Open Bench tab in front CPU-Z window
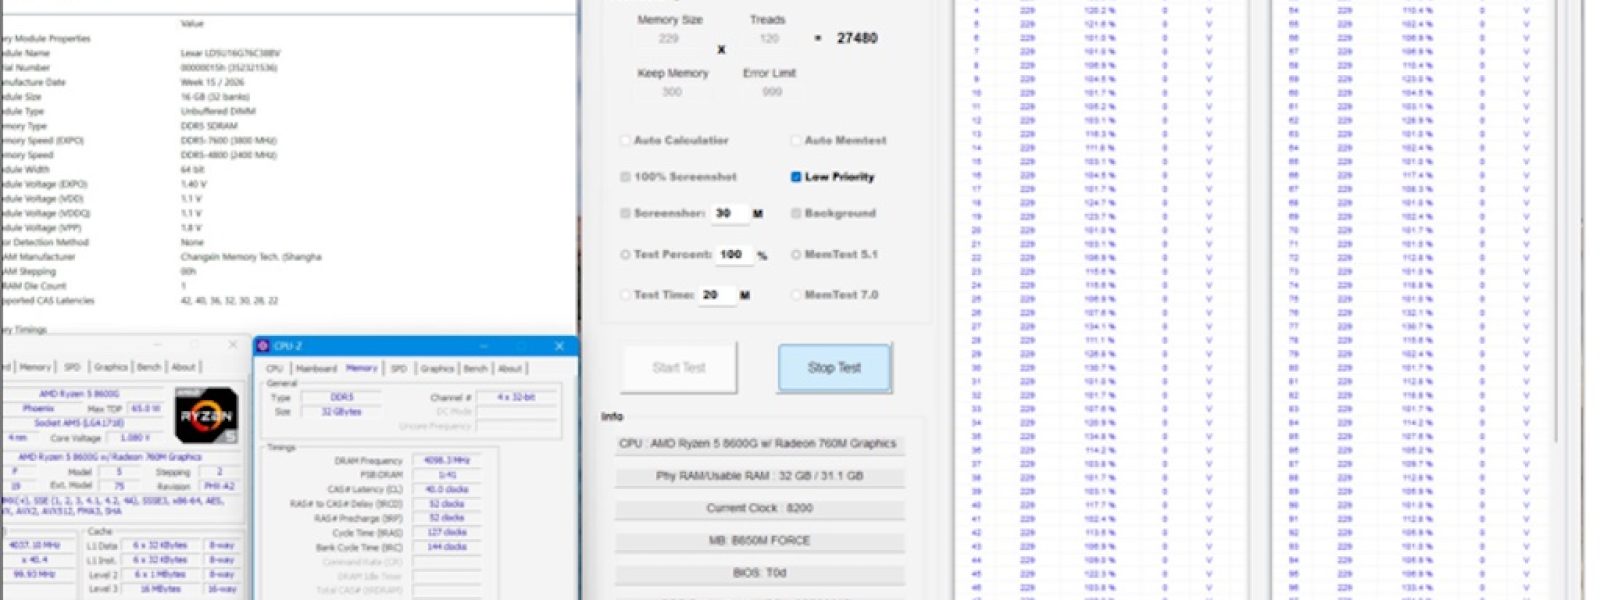This screenshot has height=600, width=1600. [x=475, y=369]
